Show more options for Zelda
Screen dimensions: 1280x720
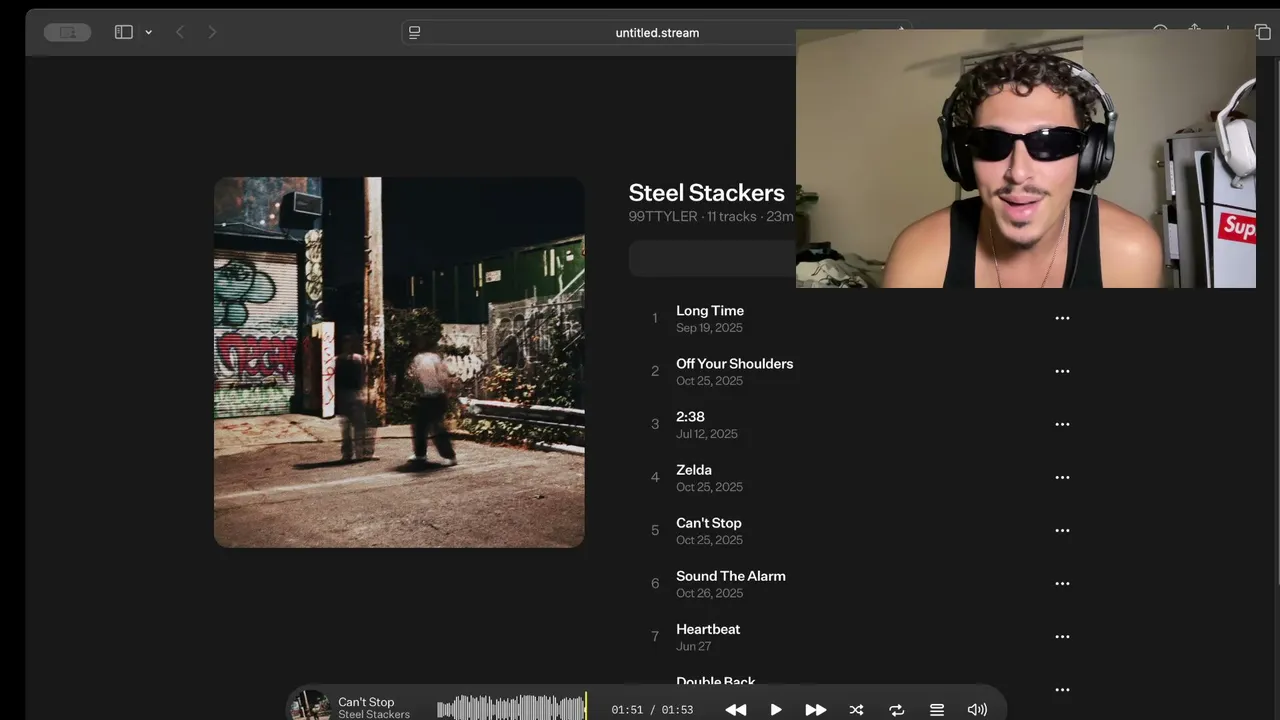coord(1062,477)
